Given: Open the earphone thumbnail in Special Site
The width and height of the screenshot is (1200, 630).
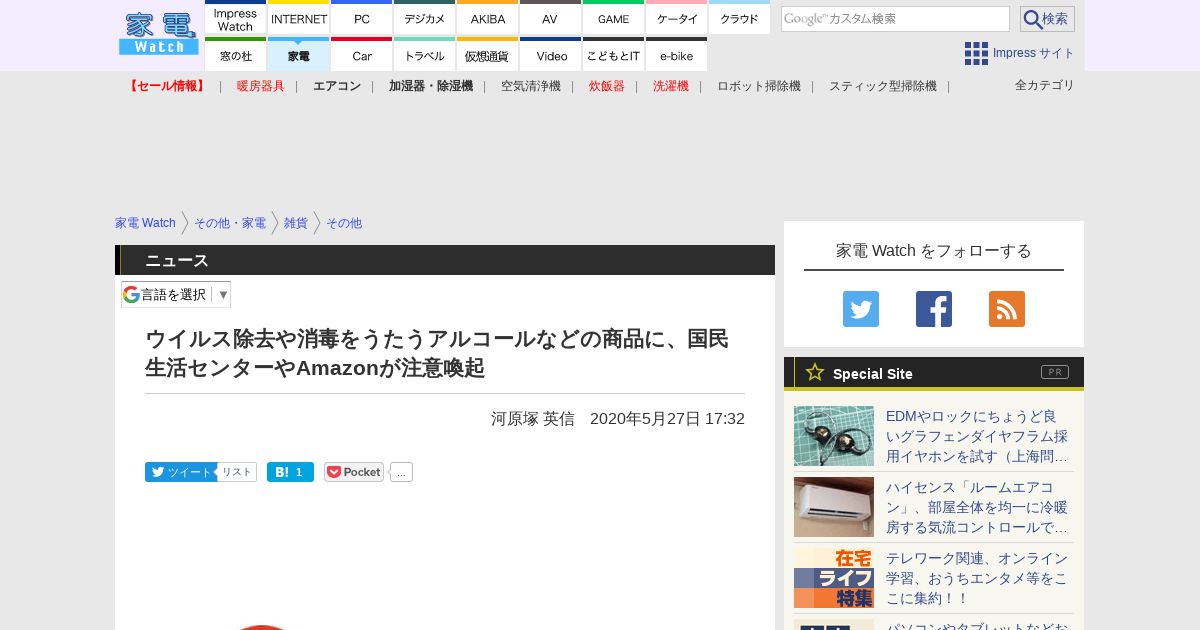Looking at the screenshot, I should pyautogui.click(x=834, y=436).
